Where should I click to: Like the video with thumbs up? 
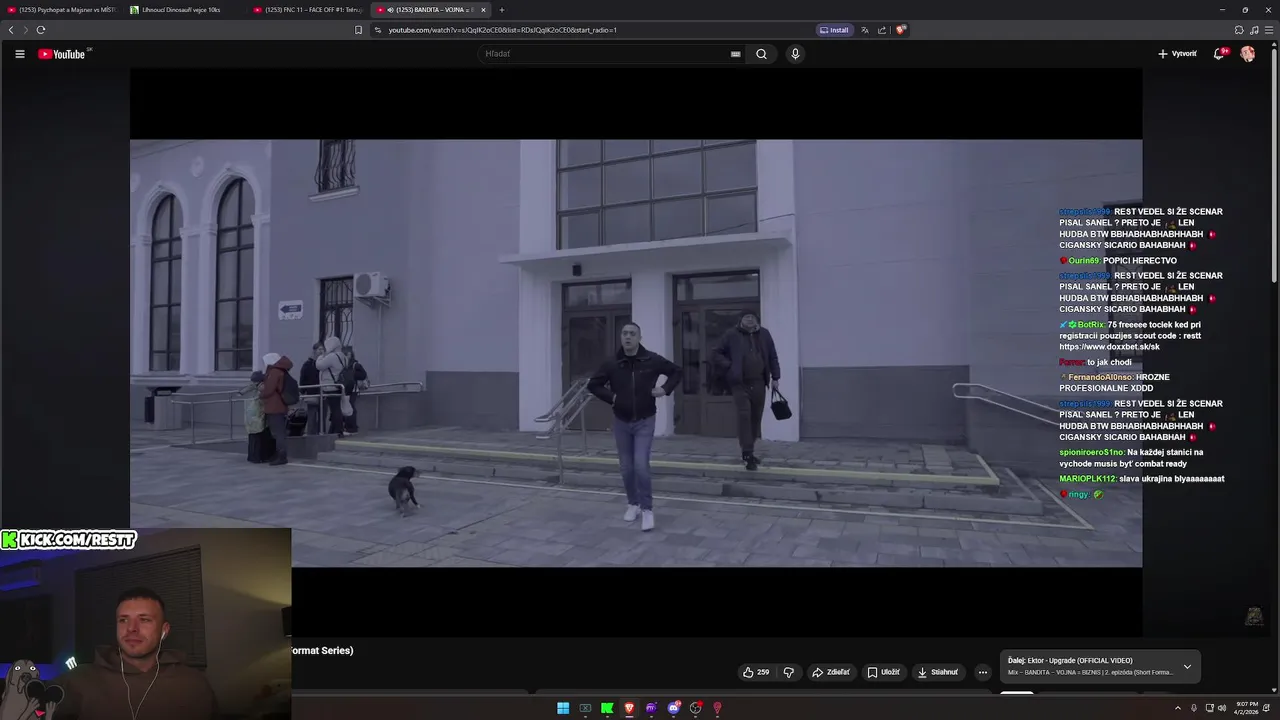coord(756,672)
